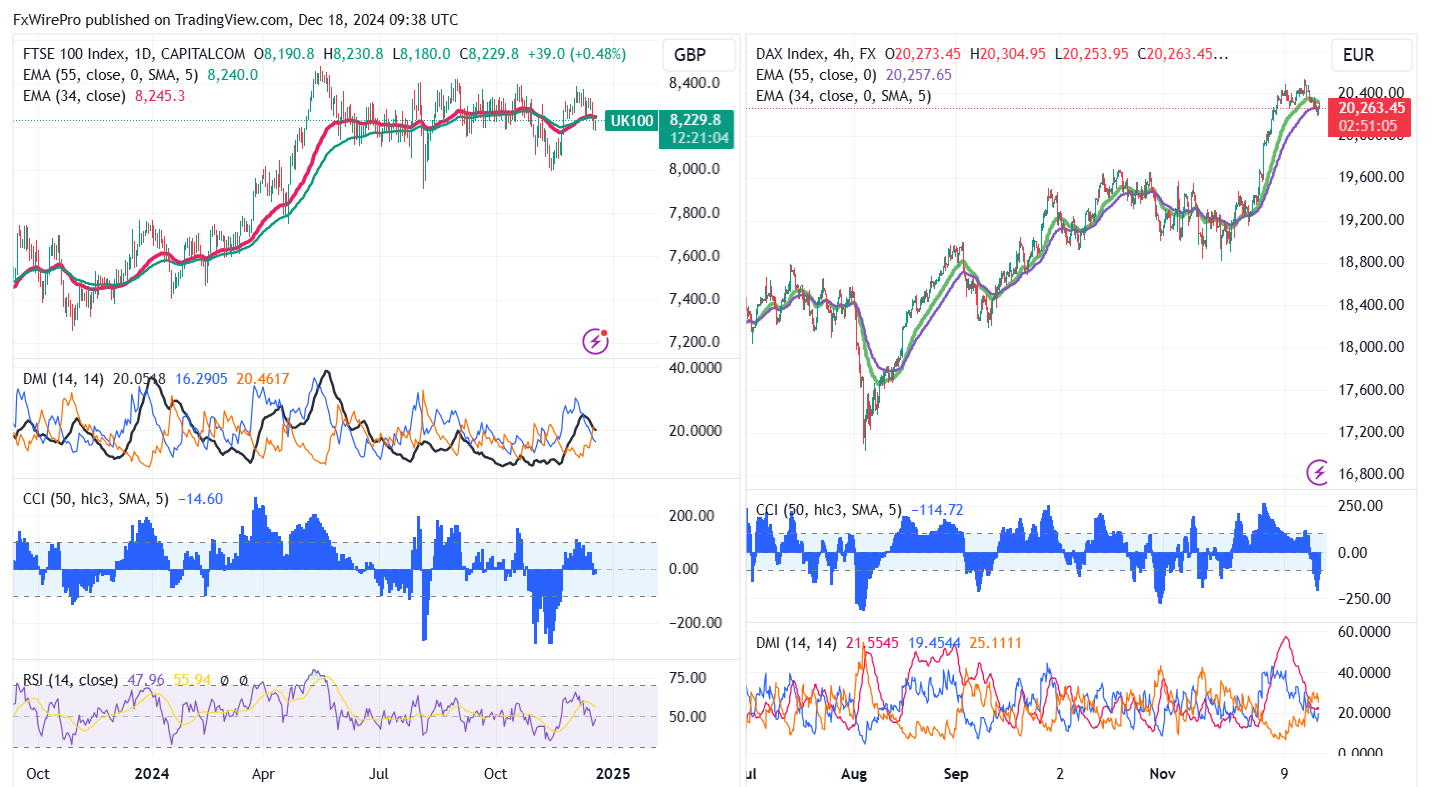Click the 19,600.00 price axis label
Viewport: 1432px width, 787px height.
[1372, 177]
